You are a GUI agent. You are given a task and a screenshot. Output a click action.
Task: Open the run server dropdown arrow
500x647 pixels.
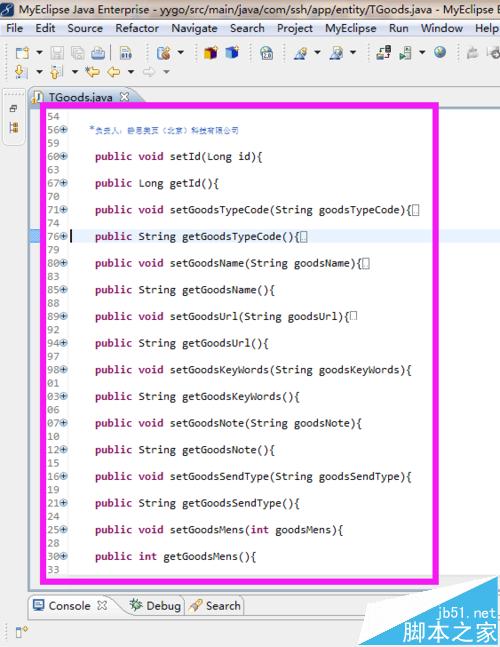coord(422,52)
